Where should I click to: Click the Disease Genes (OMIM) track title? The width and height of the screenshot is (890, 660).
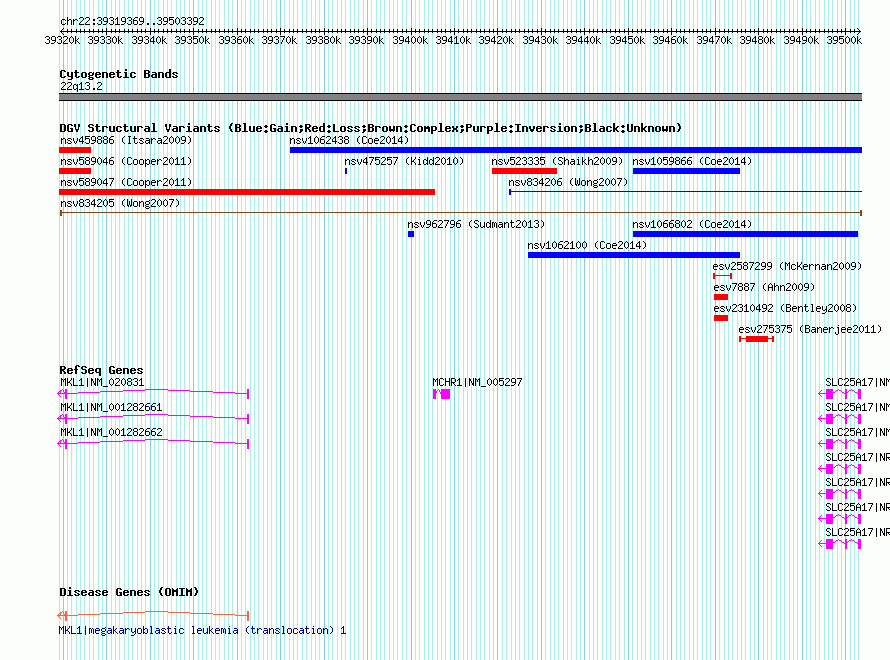[x=129, y=592]
